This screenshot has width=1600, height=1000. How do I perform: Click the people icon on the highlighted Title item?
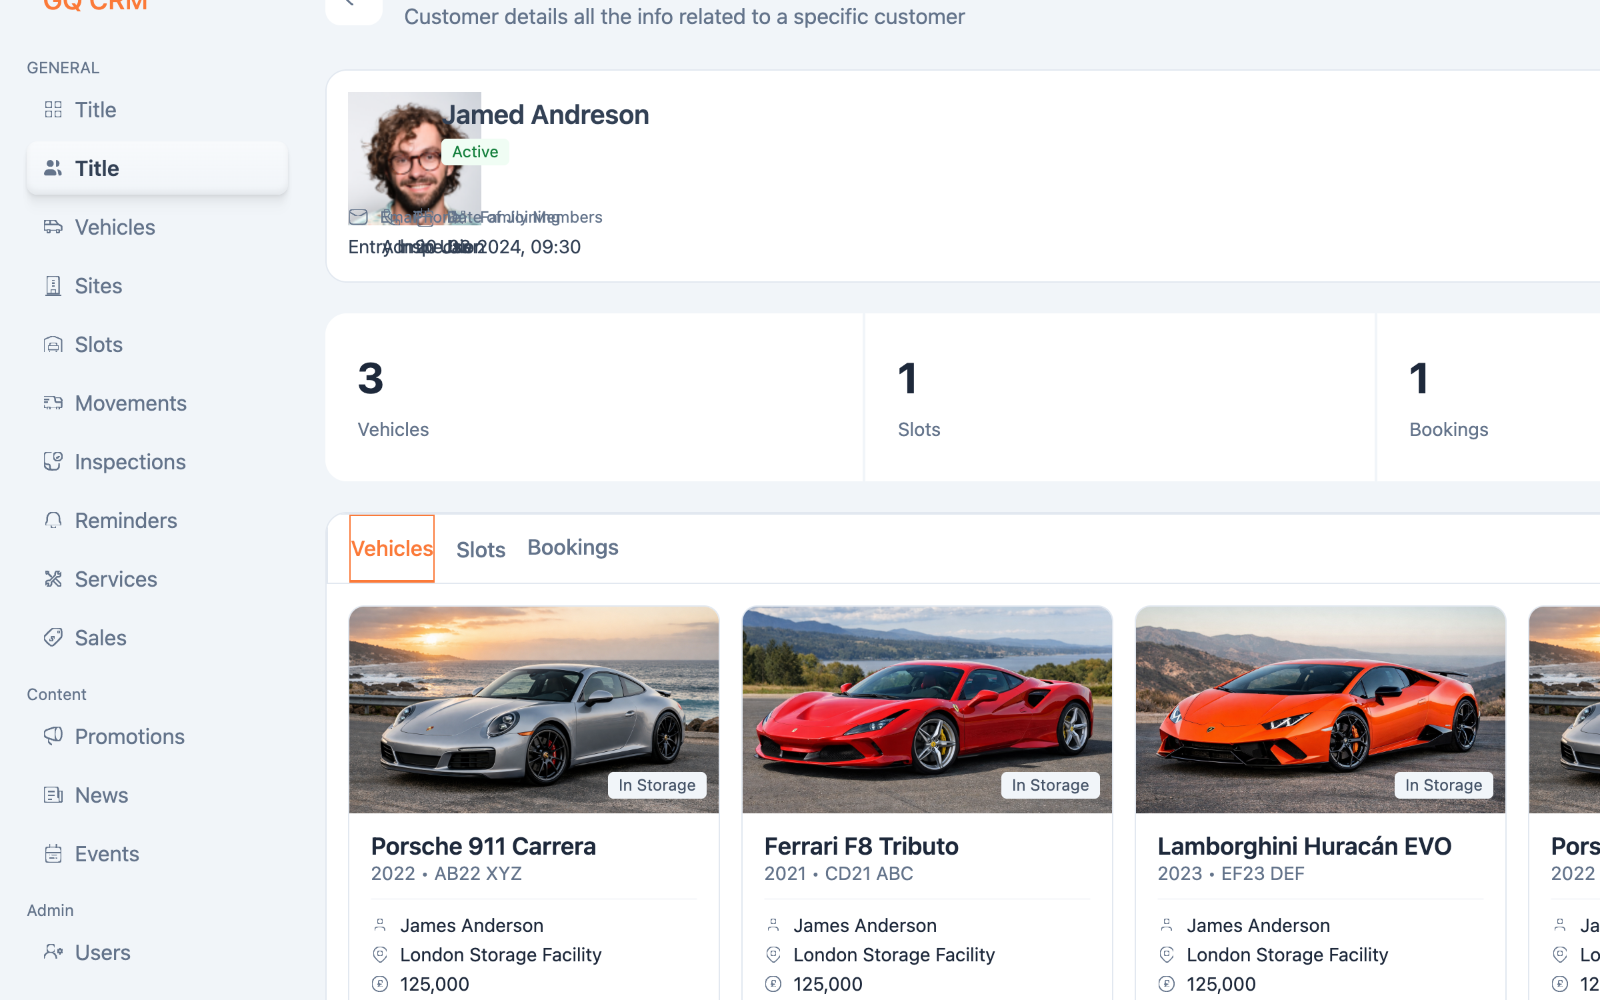click(53, 168)
